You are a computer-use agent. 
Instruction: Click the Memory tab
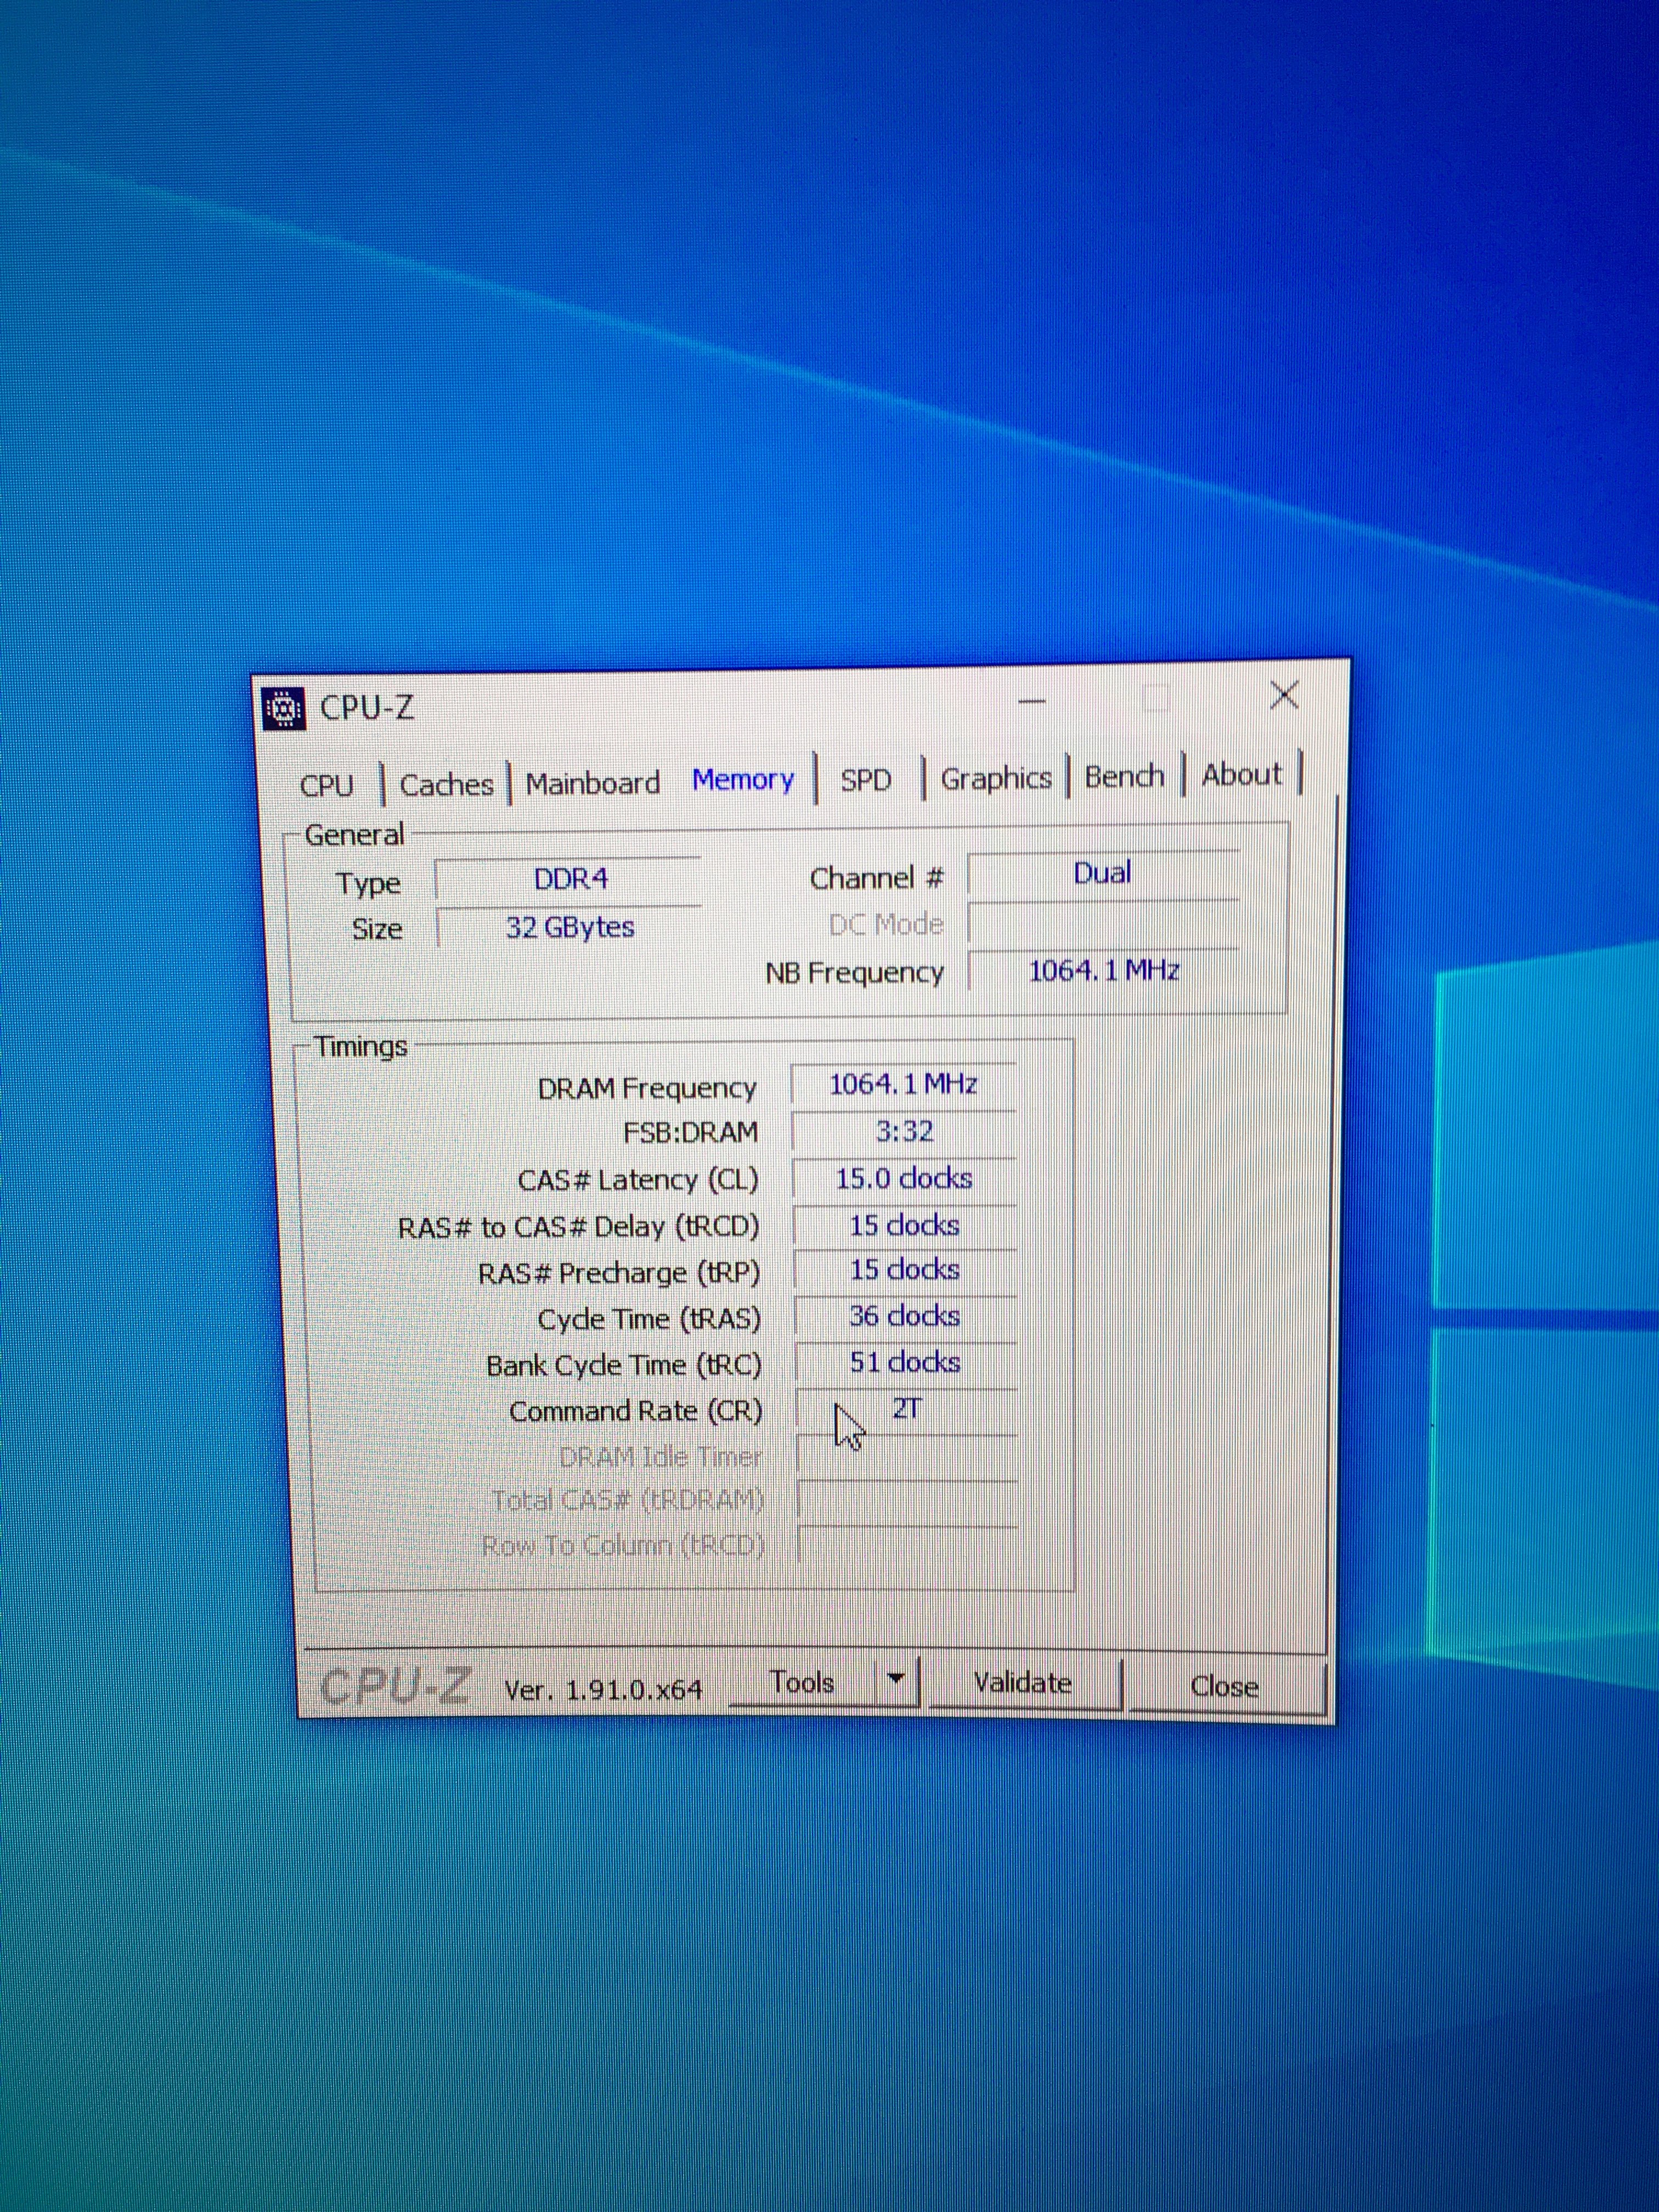pyautogui.click(x=743, y=779)
